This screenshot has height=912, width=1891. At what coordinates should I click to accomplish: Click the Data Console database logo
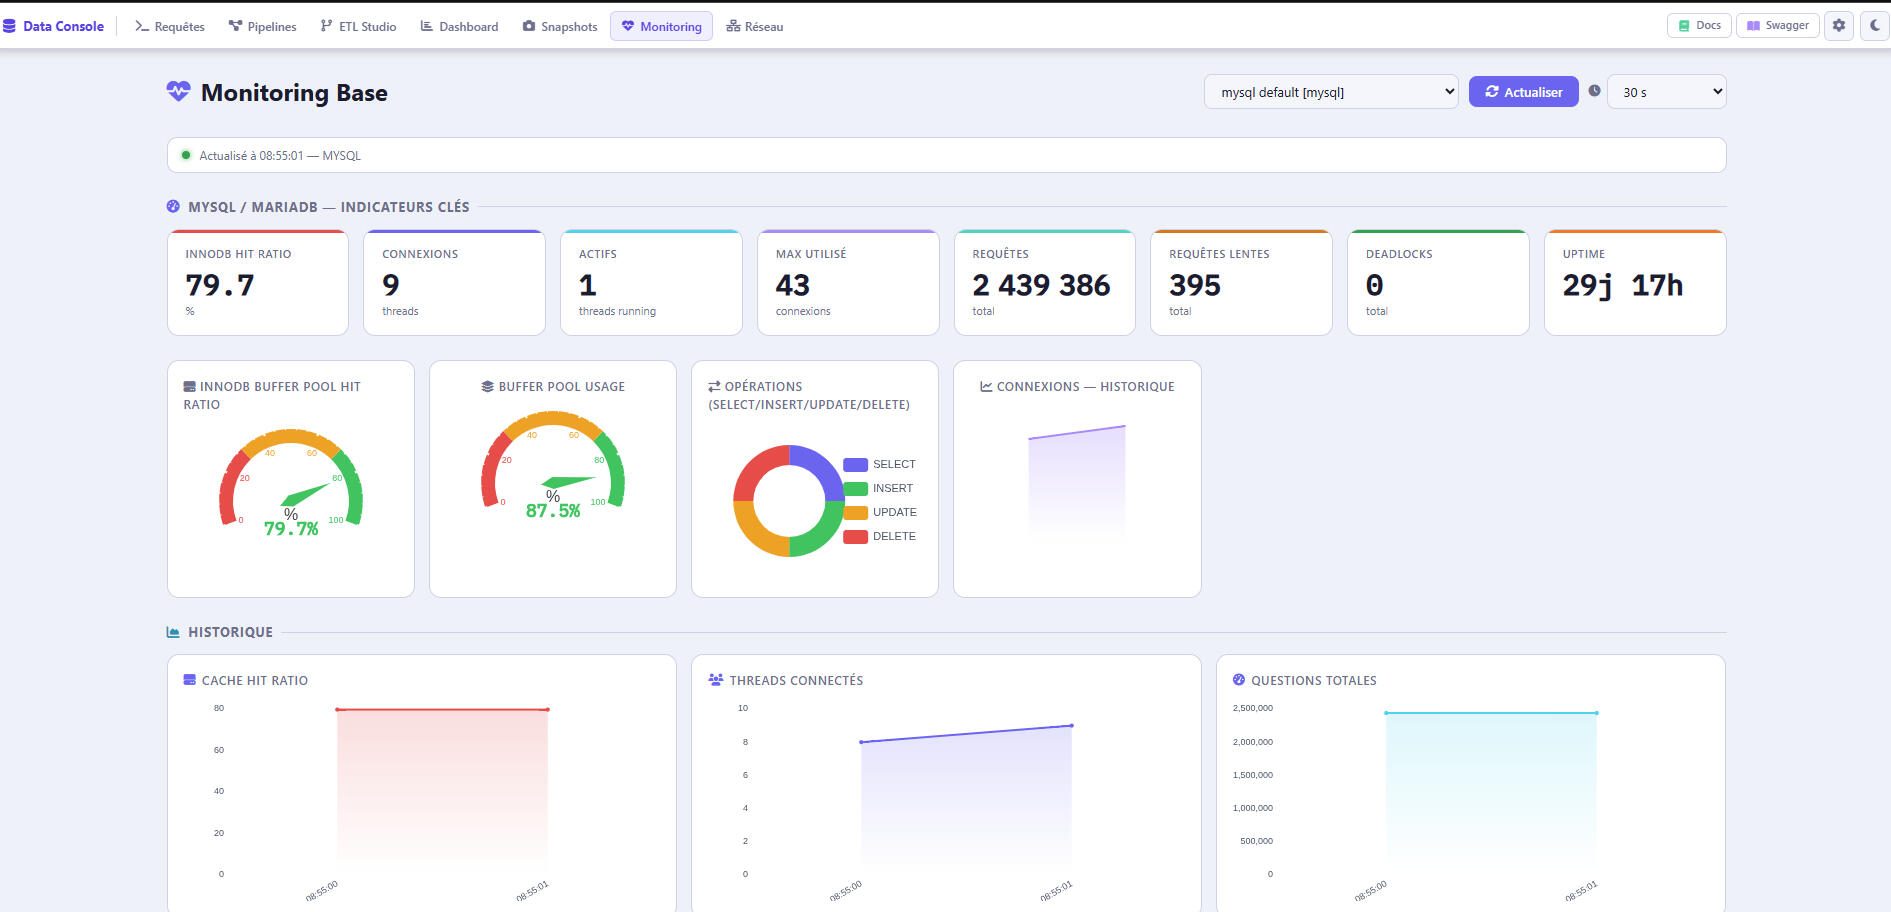click(9, 26)
